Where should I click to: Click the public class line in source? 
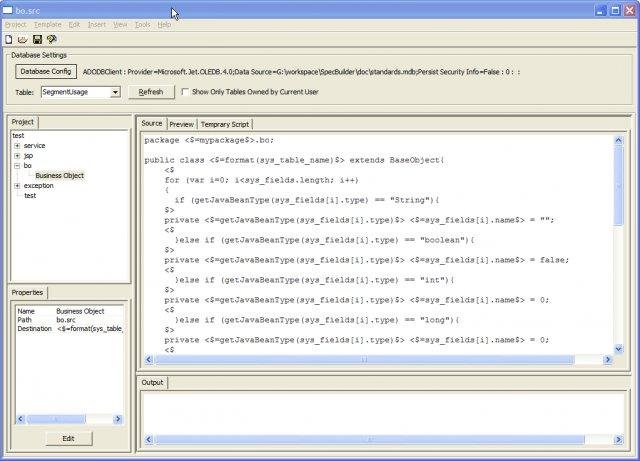294,160
